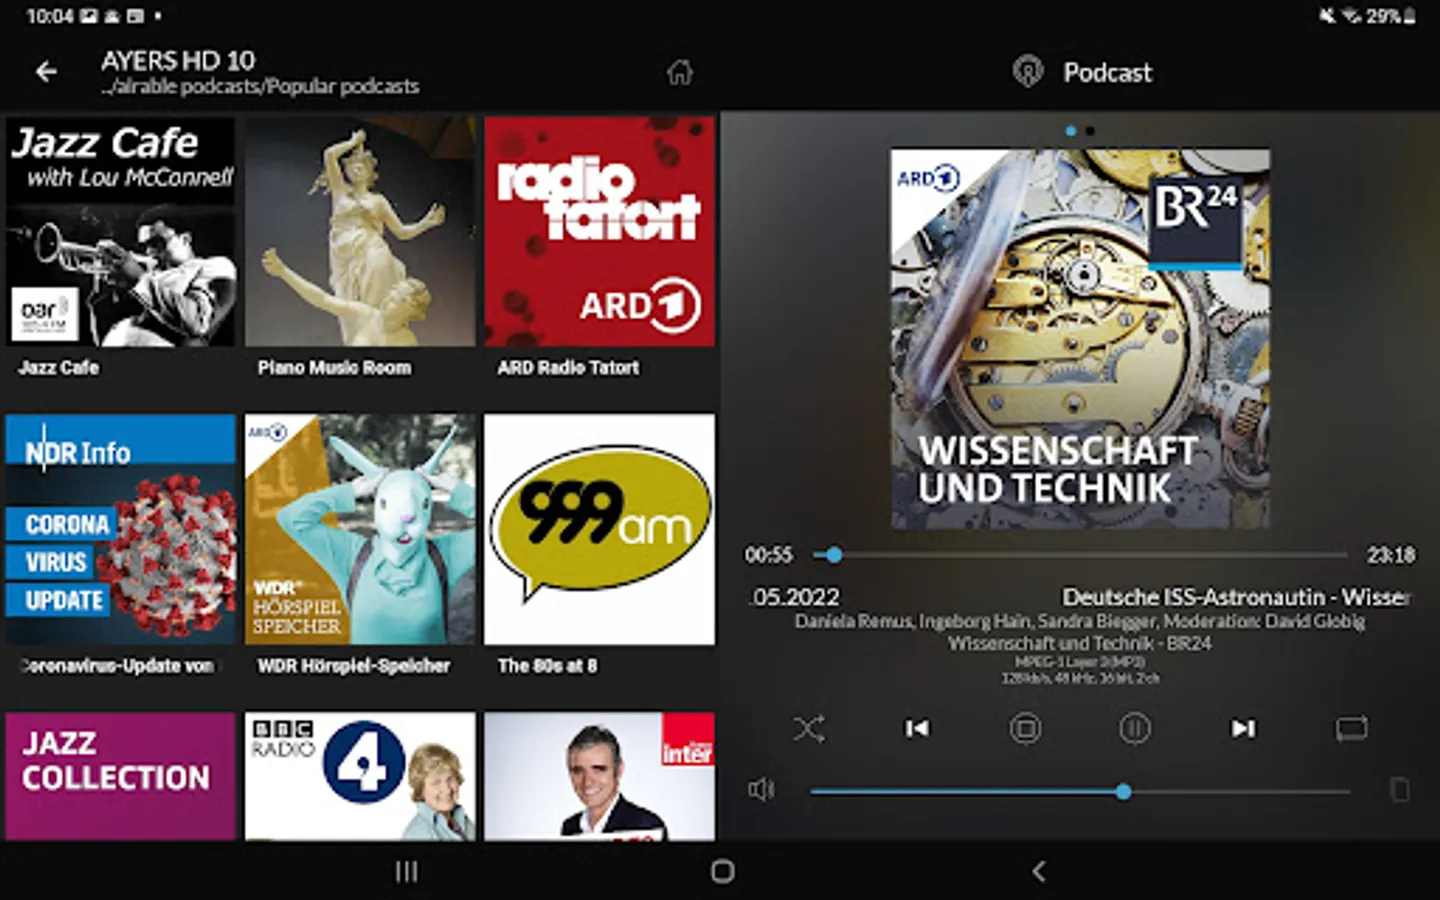
Task: Click the Podcast header label
Action: click(x=1107, y=72)
